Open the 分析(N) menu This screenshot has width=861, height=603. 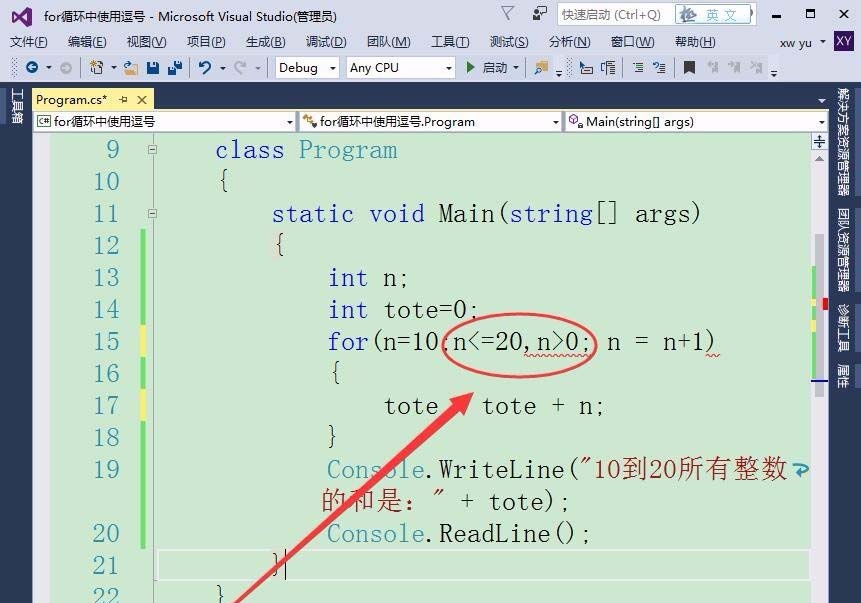(569, 42)
